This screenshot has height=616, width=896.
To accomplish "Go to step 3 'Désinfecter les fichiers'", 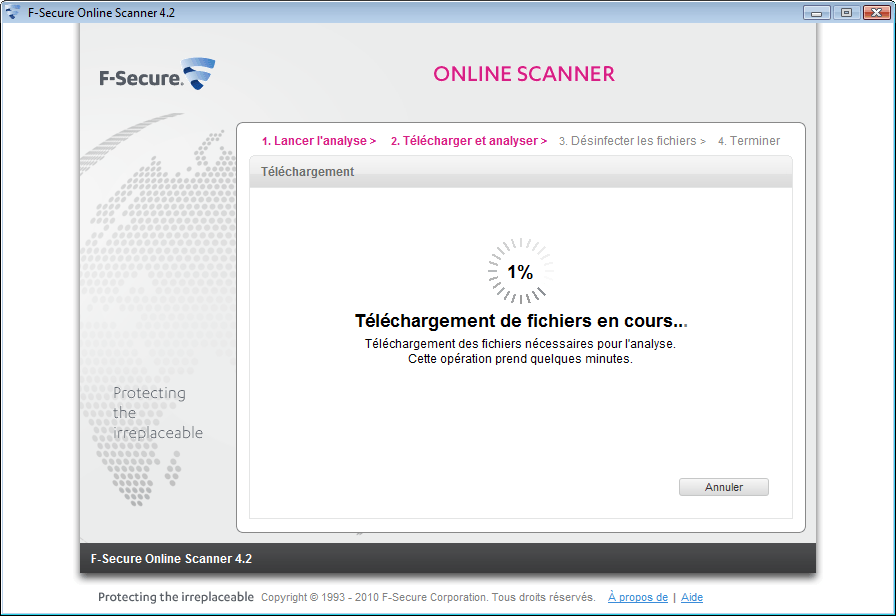I will click(632, 141).
